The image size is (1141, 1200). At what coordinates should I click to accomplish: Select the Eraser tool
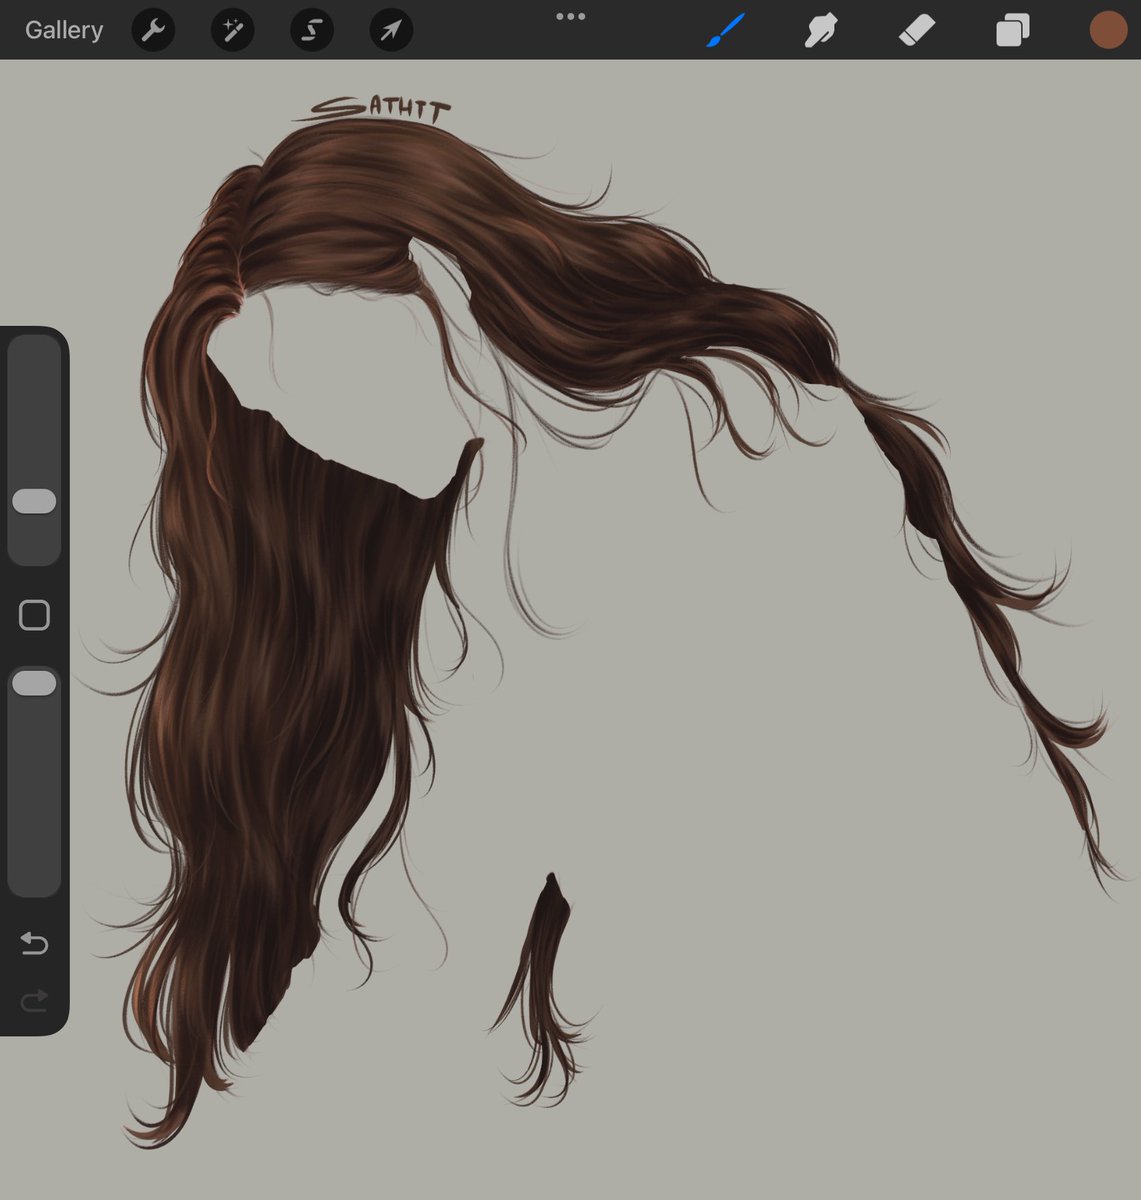tap(916, 30)
